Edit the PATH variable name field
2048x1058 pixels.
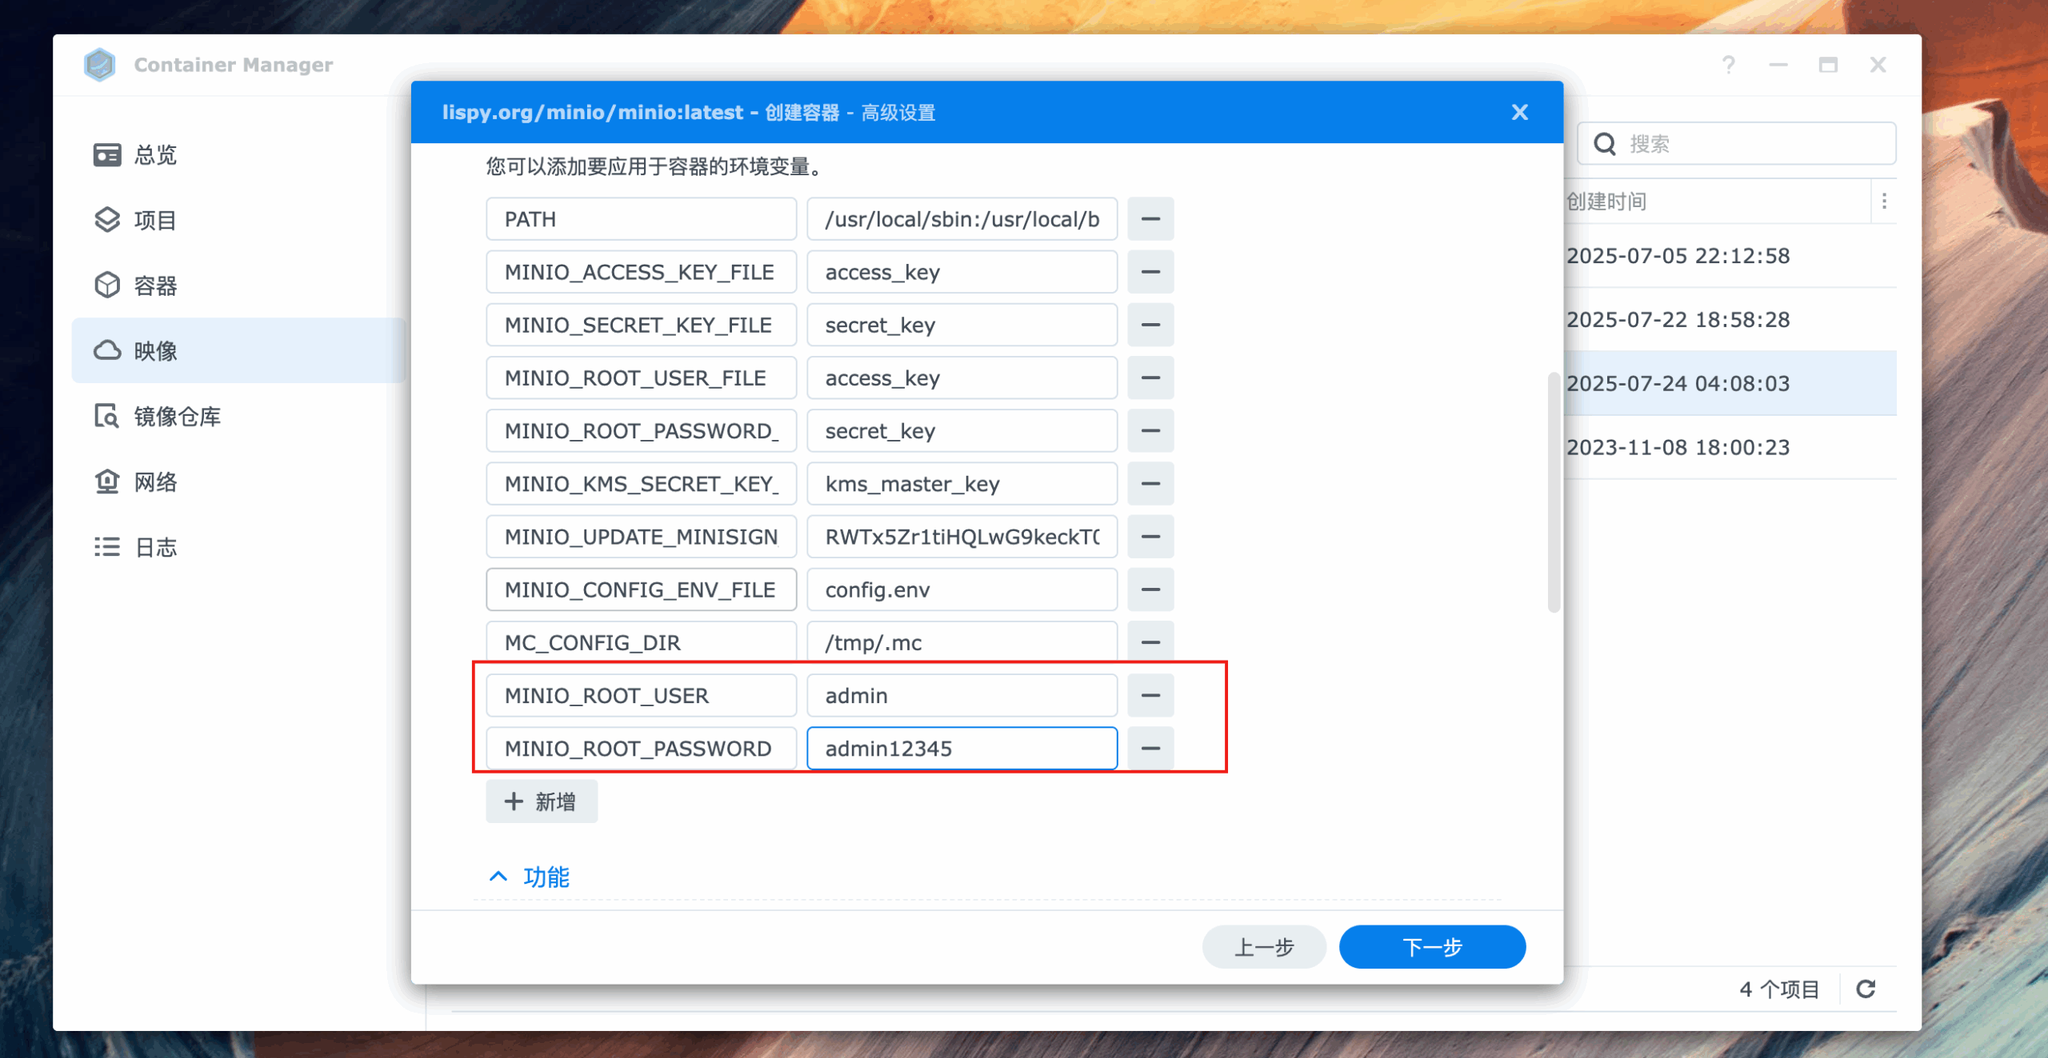pos(641,219)
